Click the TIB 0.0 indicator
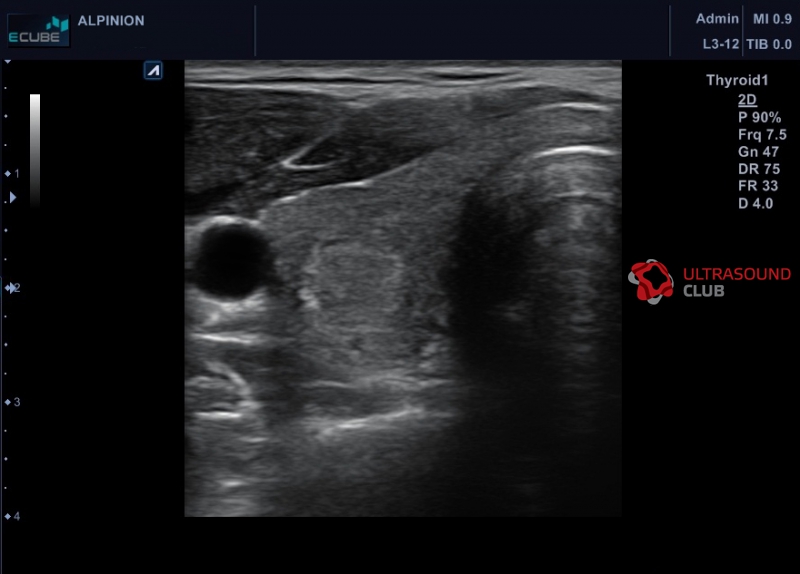800x574 pixels. pos(769,44)
